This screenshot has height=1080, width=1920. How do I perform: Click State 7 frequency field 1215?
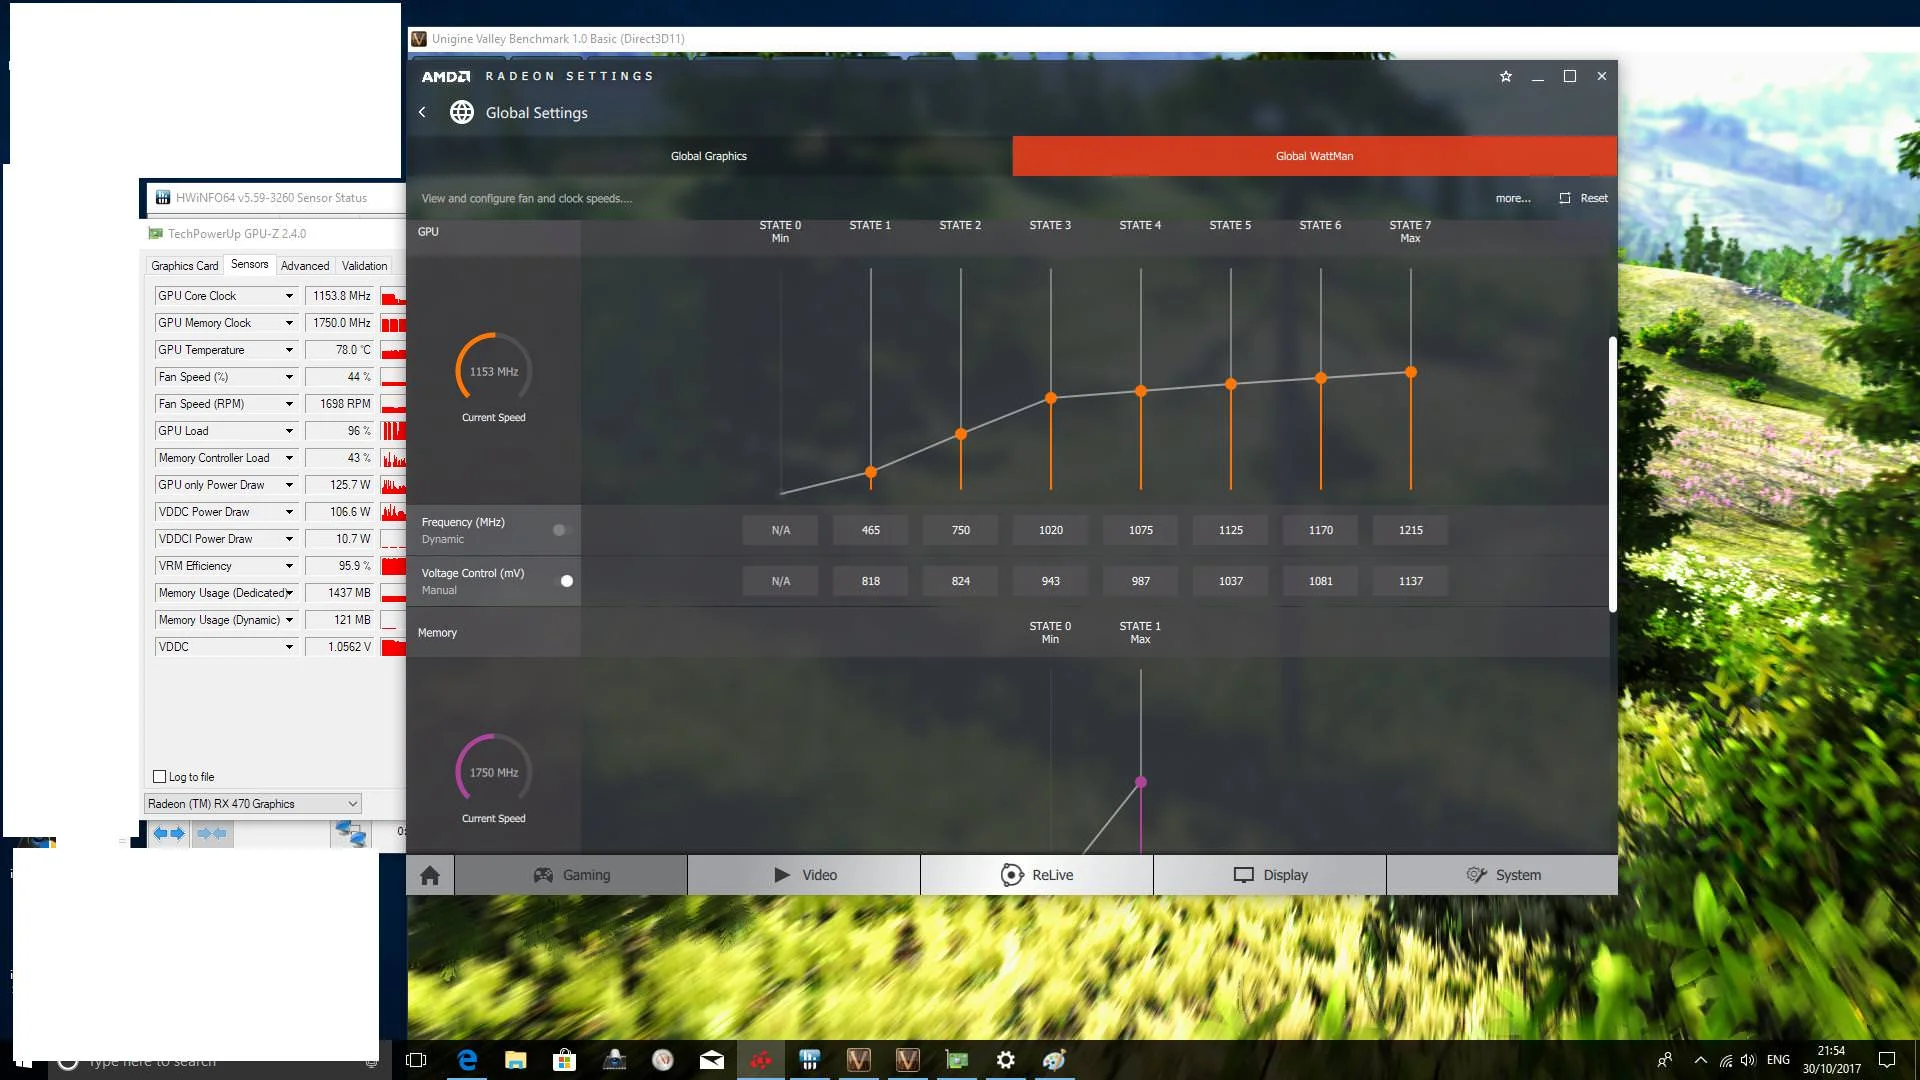[x=1411, y=530]
